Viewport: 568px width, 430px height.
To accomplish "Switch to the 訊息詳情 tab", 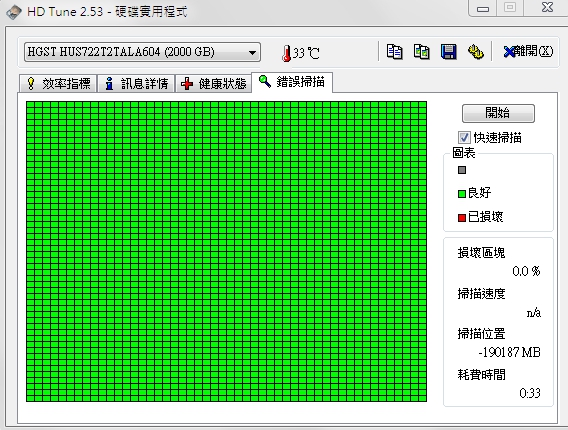I will pos(137,84).
